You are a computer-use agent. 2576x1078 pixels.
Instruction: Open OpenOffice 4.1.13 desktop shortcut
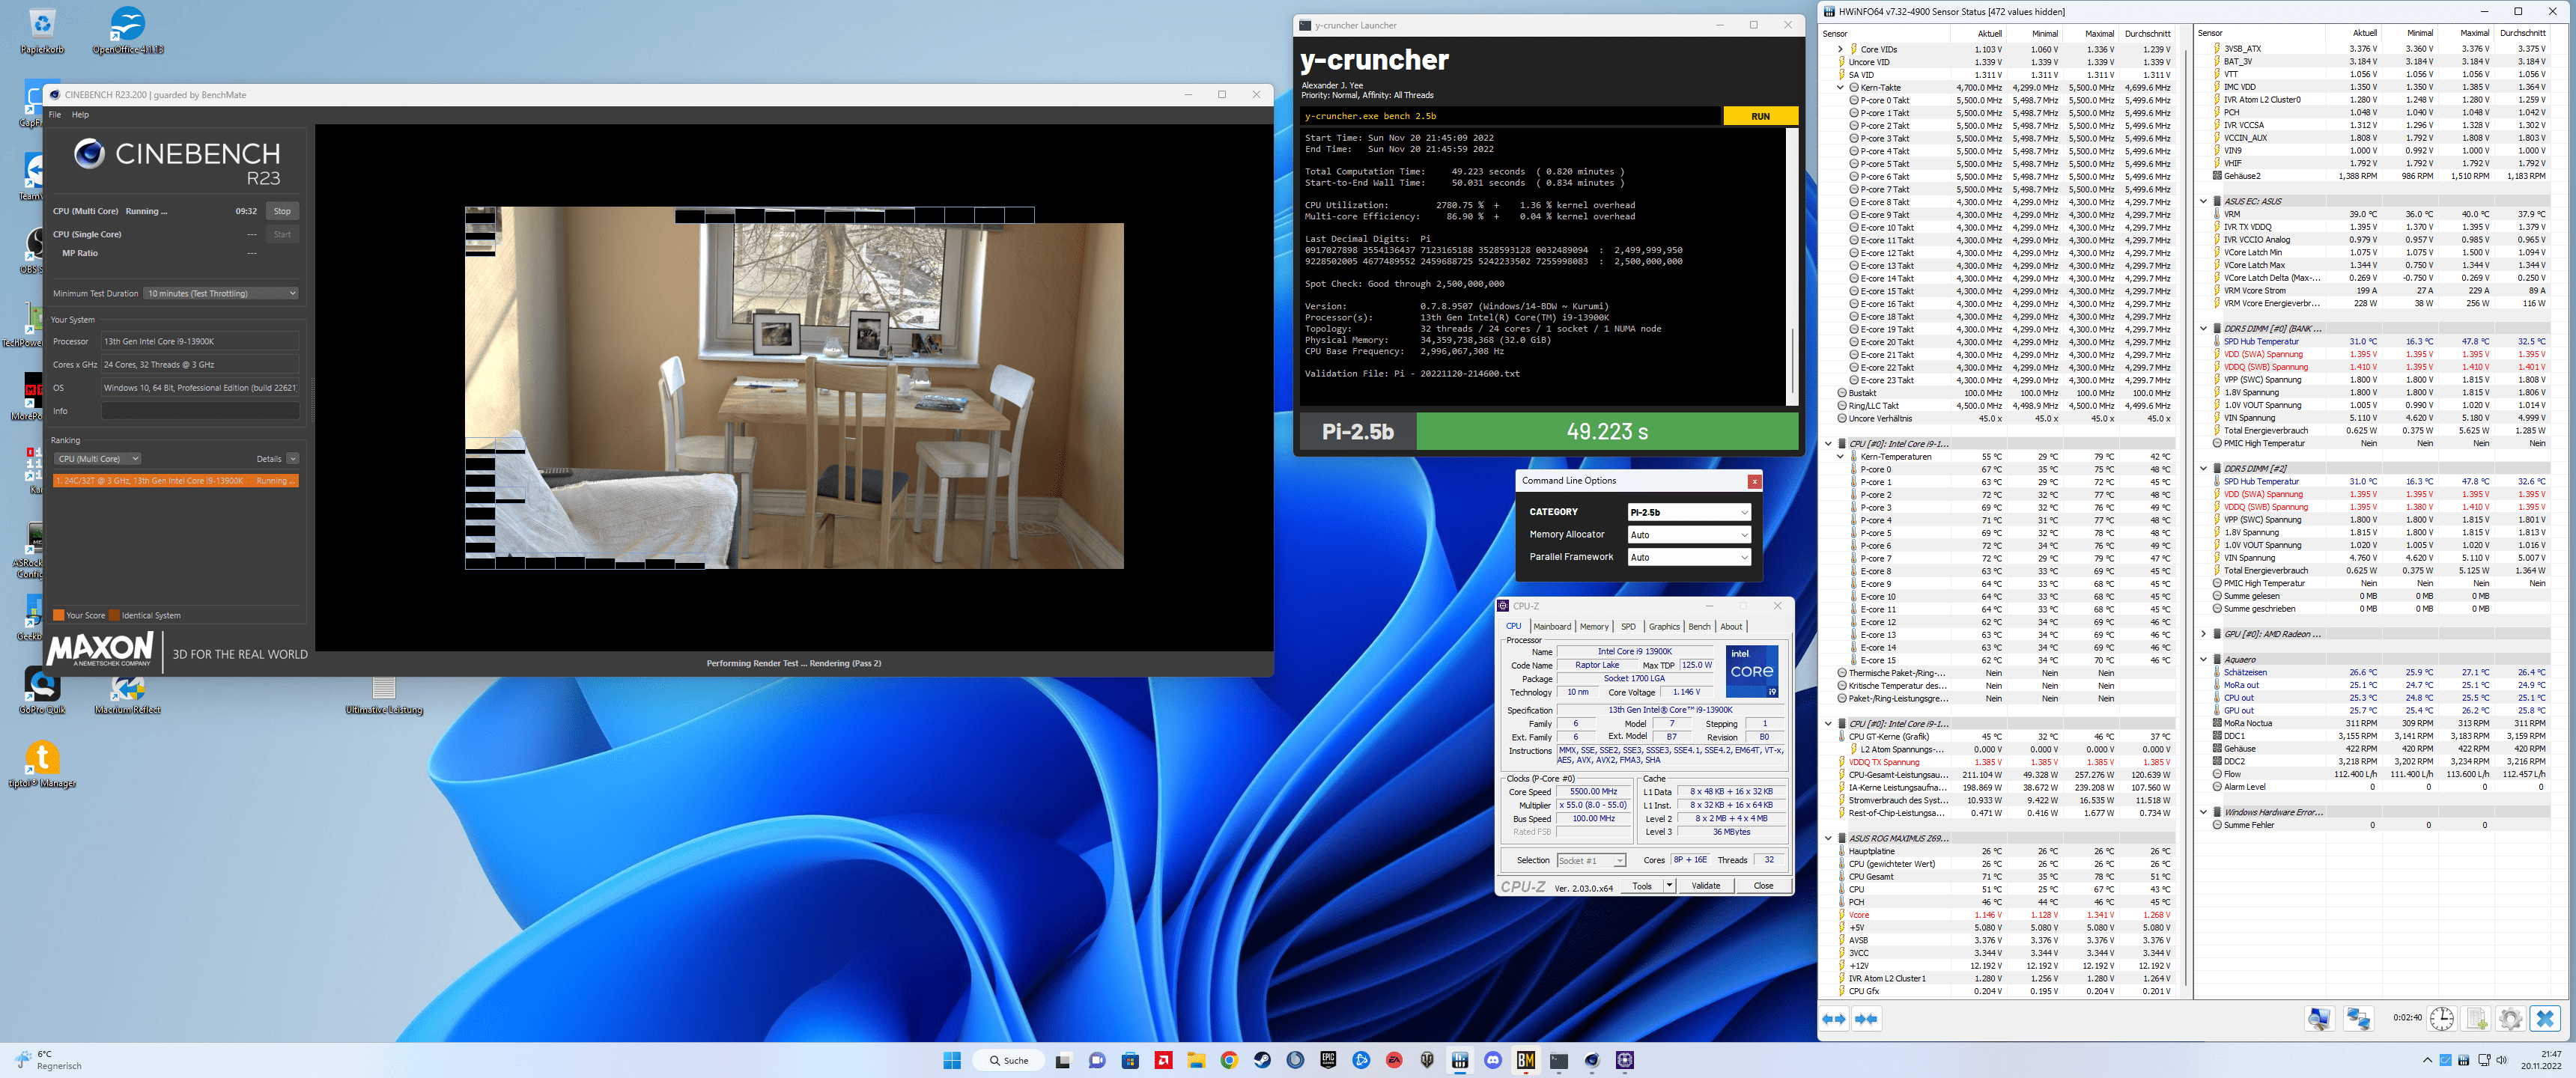tap(128, 31)
